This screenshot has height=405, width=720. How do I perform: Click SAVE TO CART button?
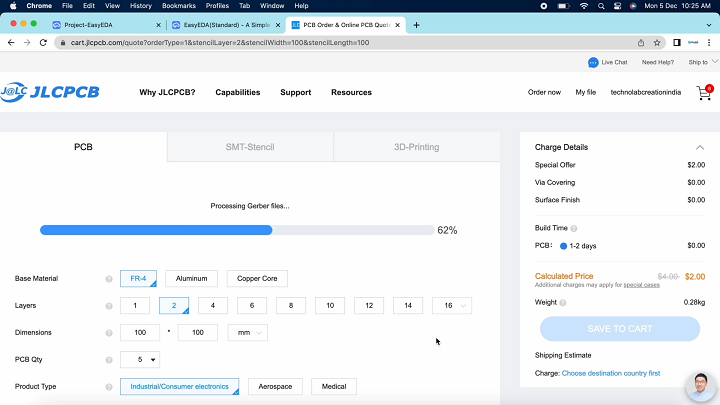[x=620, y=329]
